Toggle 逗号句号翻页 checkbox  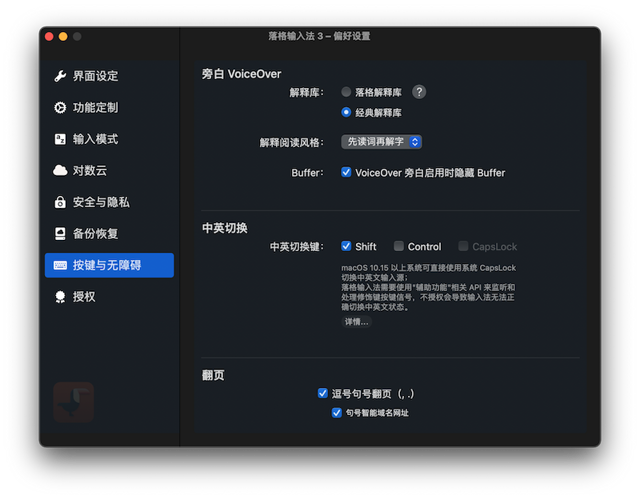[322, 393]
